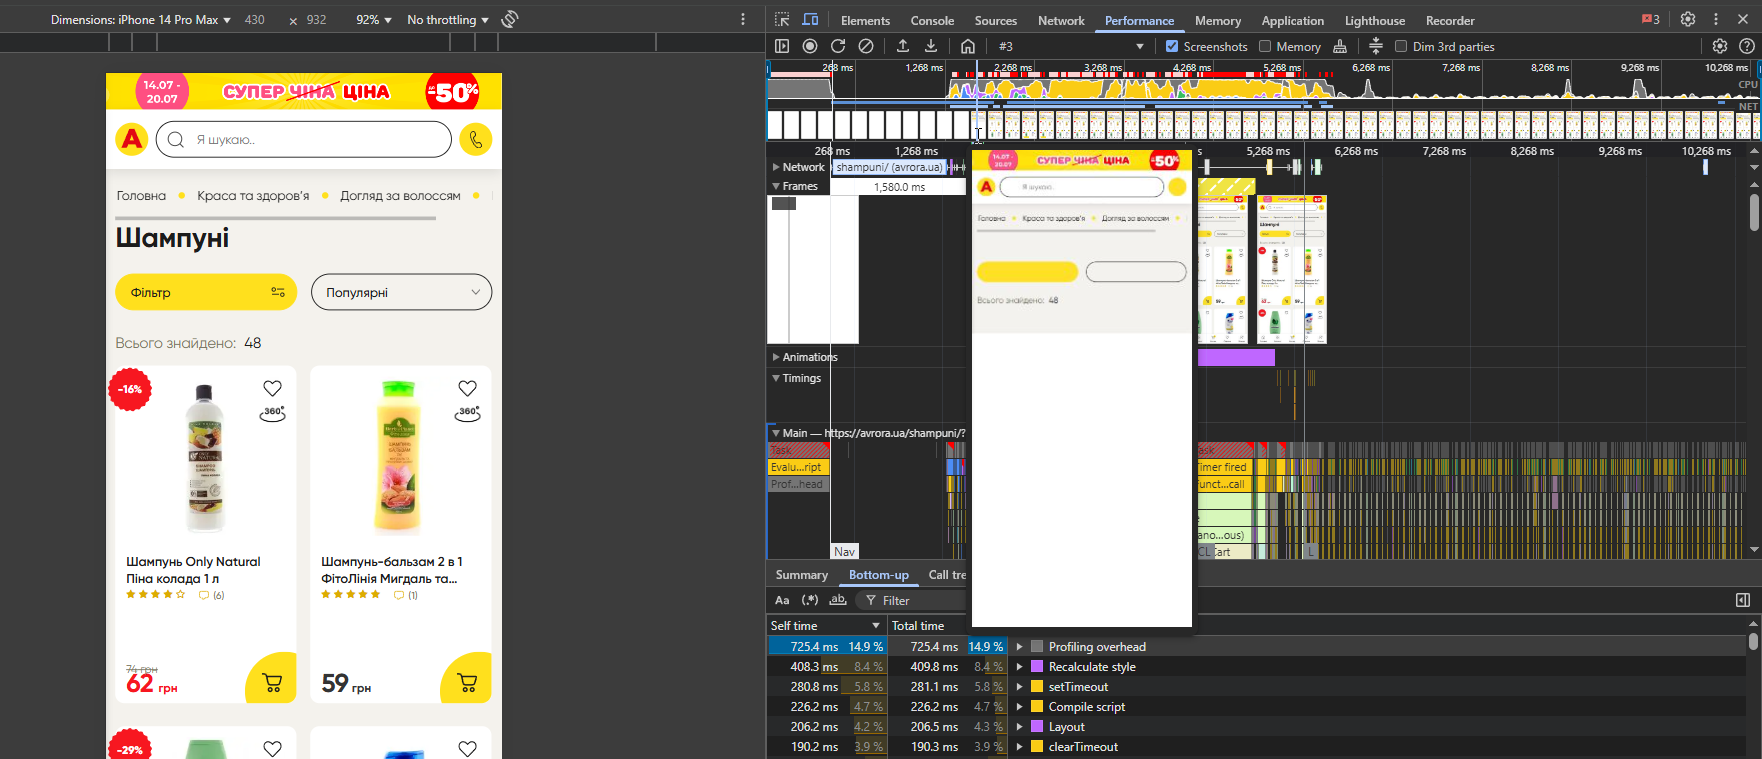Expand the setTimeout row
The height and width of the screenshot is (759, 1762).
(x=1019, y=687)
